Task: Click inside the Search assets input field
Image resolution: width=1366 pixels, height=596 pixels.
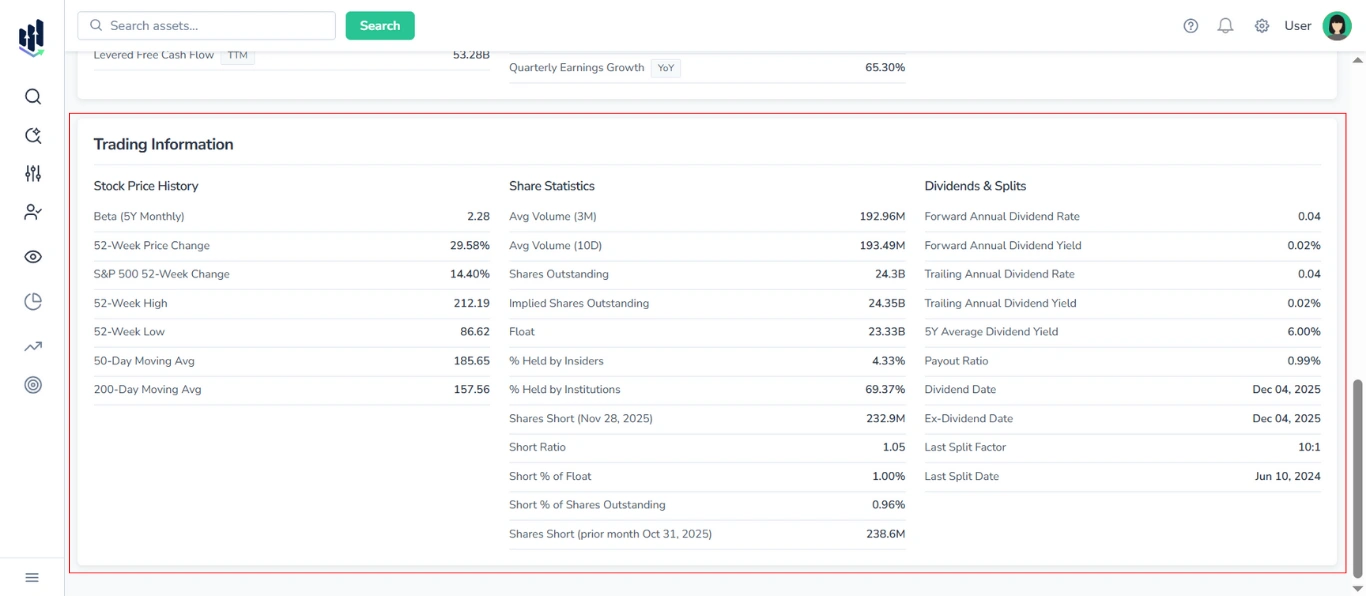Action: point(205,25)
